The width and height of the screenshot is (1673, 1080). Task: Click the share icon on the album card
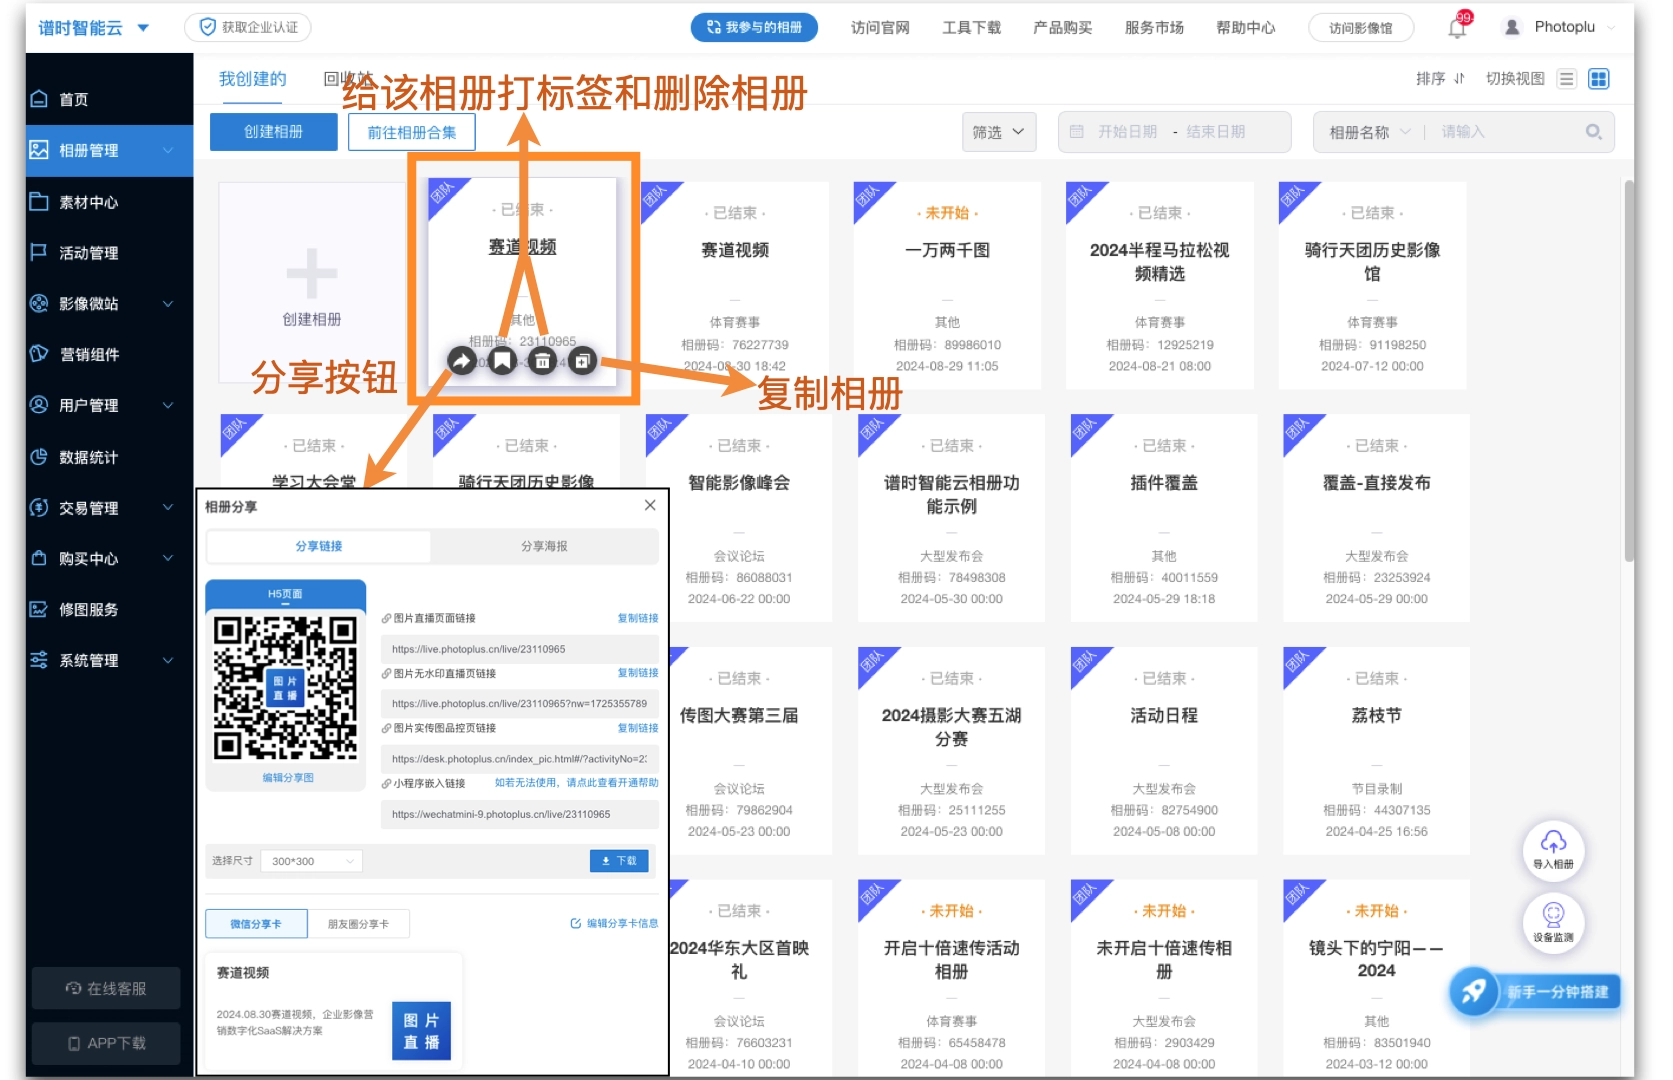[x=461, y=360]
